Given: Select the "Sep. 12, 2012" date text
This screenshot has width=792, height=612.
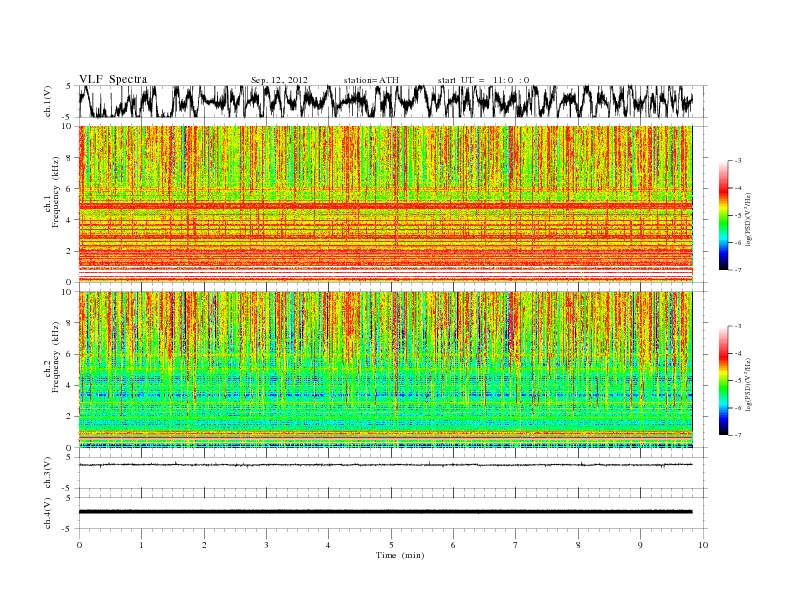Looking at the screenshot, I should (279, 80).
